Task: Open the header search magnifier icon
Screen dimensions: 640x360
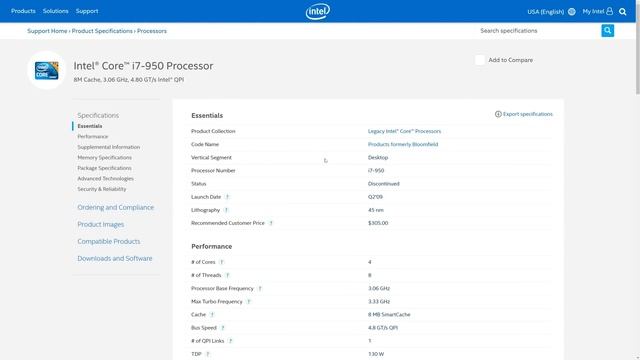Action: point(622,11)
